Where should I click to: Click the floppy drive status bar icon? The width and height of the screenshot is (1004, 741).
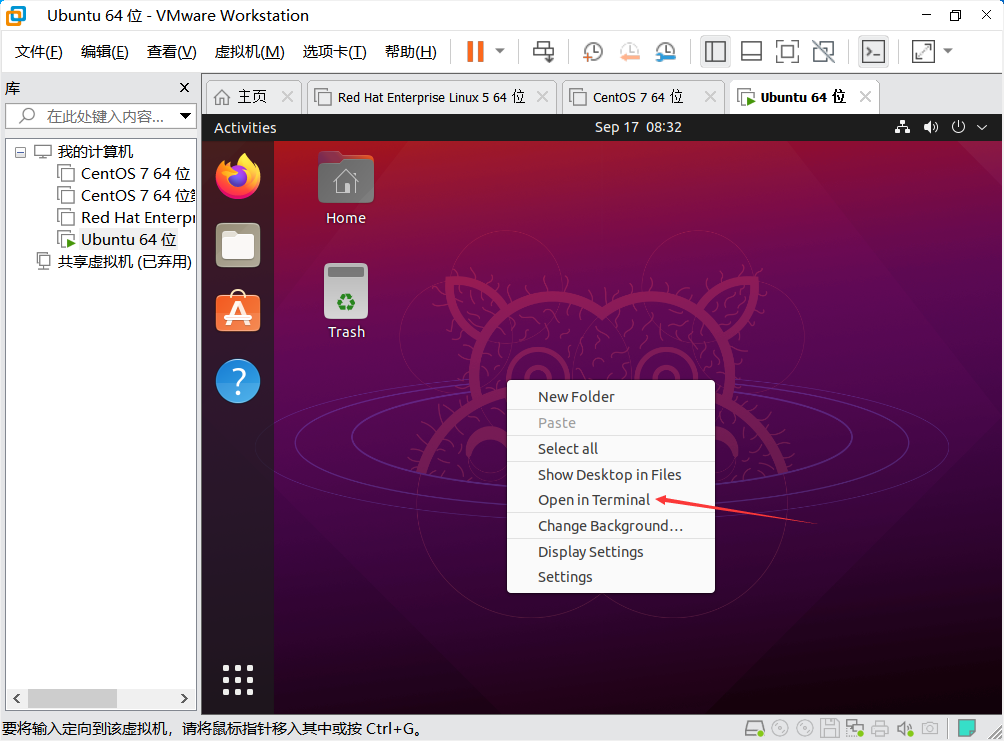(x=830, y=729)
